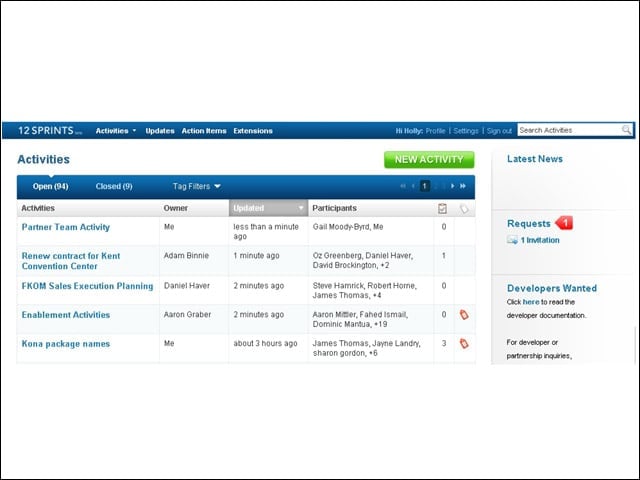Click the red Requests count badge

coord(564,223)
